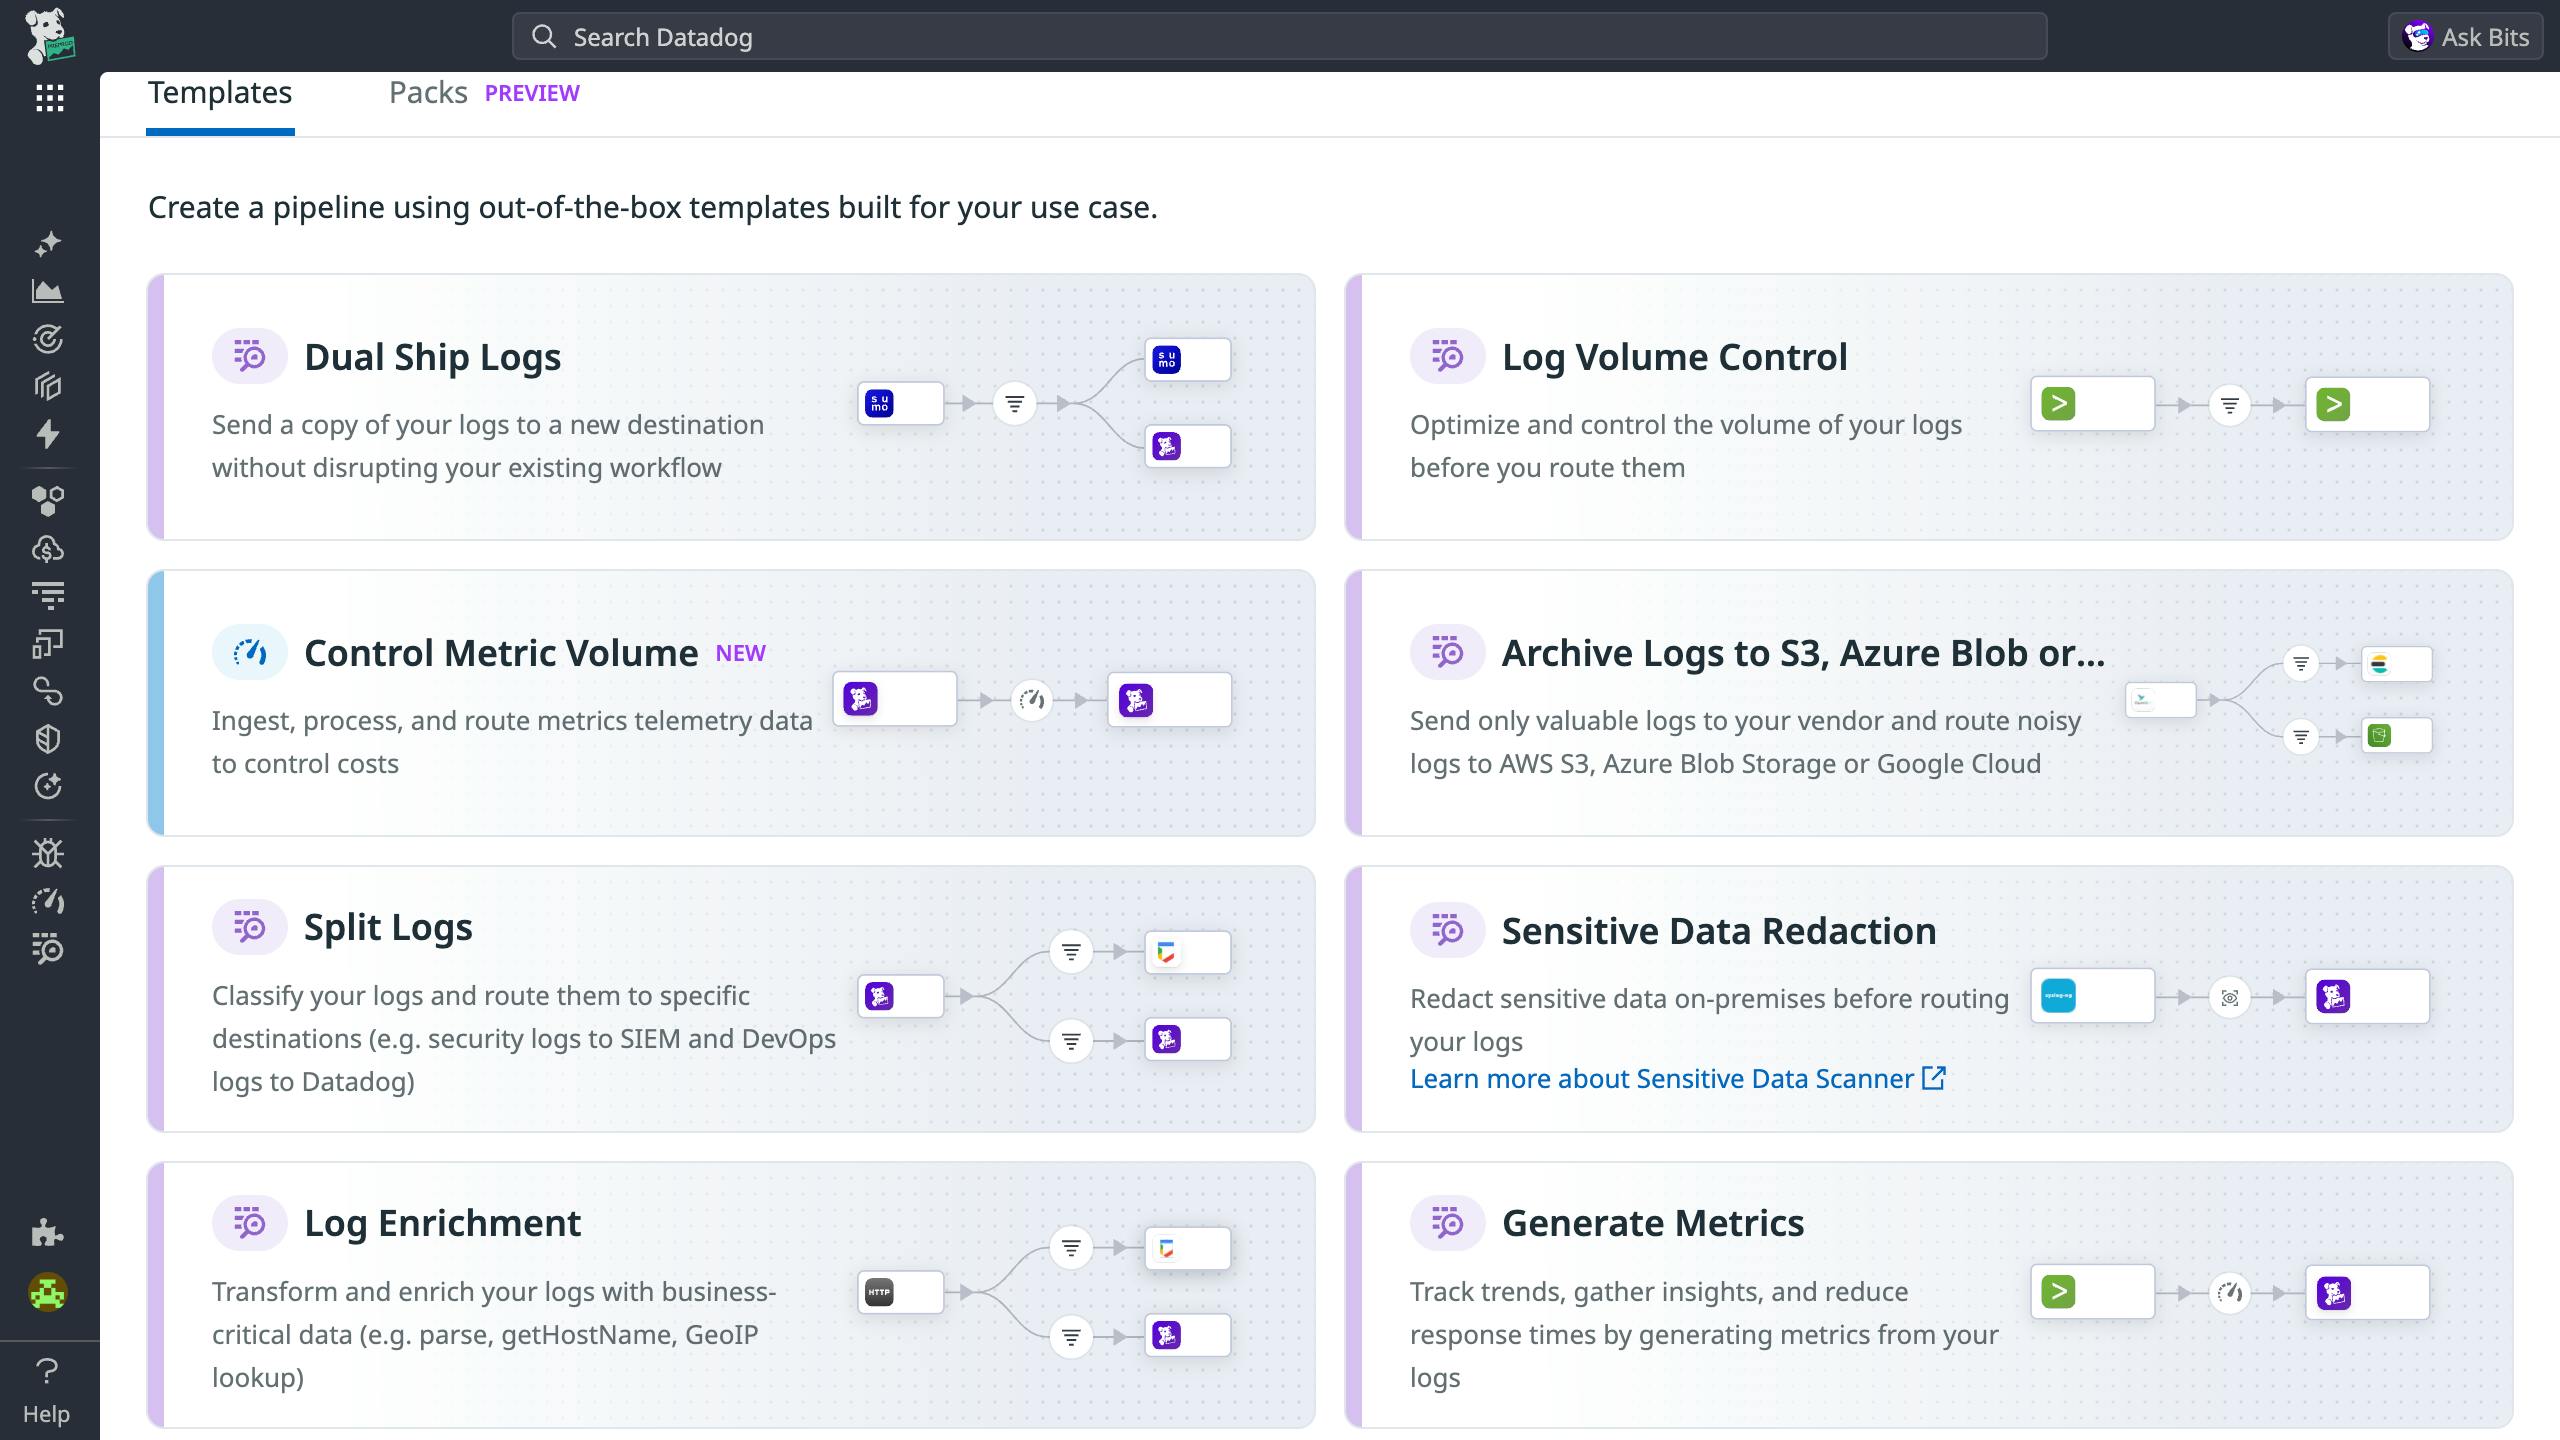Click the Ask Bits button
Viewport: 2560px width, 1440px height.
[2464, 36]
